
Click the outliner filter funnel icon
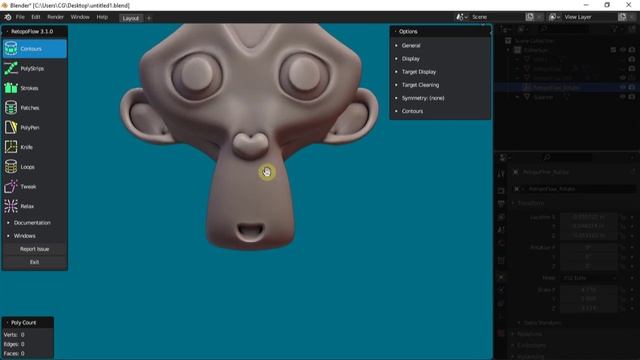coord(616,29)
